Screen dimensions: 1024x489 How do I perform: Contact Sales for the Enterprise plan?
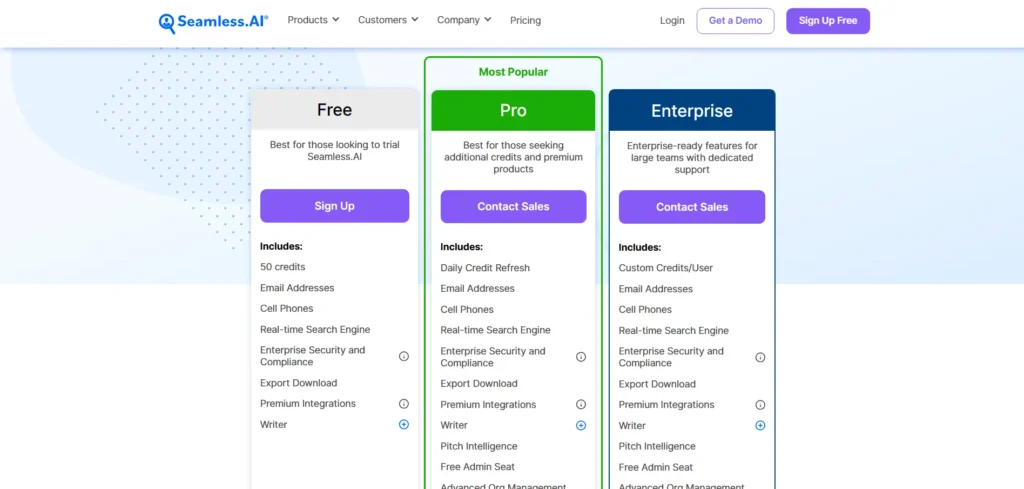point(692,207)
